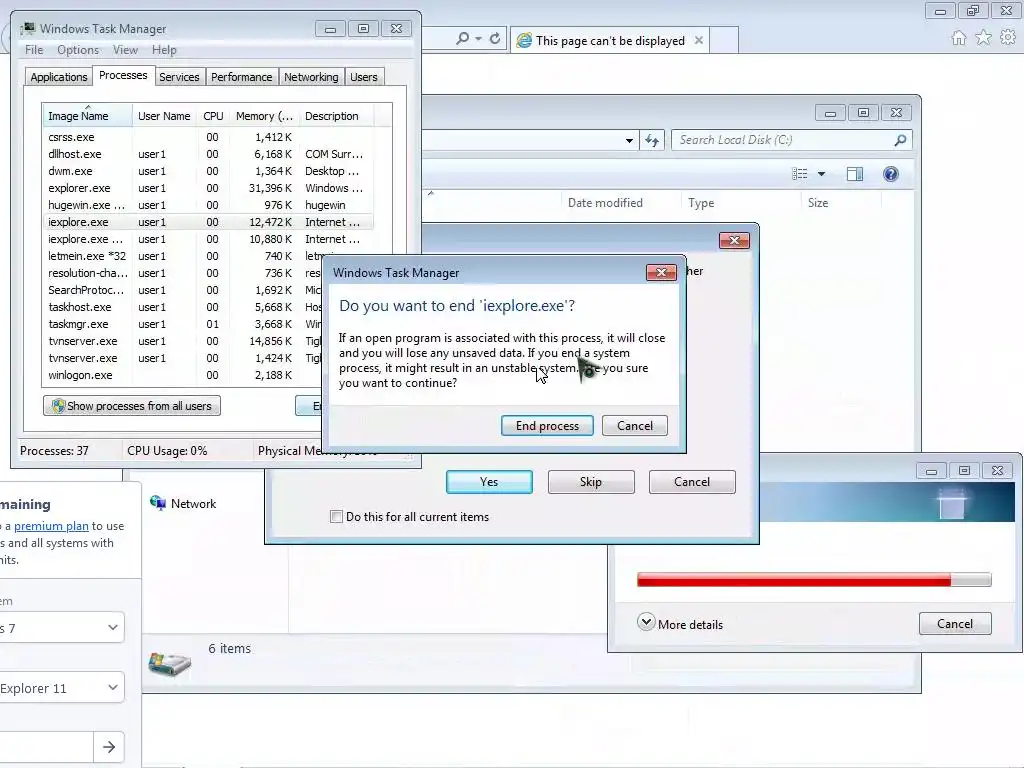Select Network in the Explorer navigation pane
This screenshot has height=768, width=1024.
(184, 504)
